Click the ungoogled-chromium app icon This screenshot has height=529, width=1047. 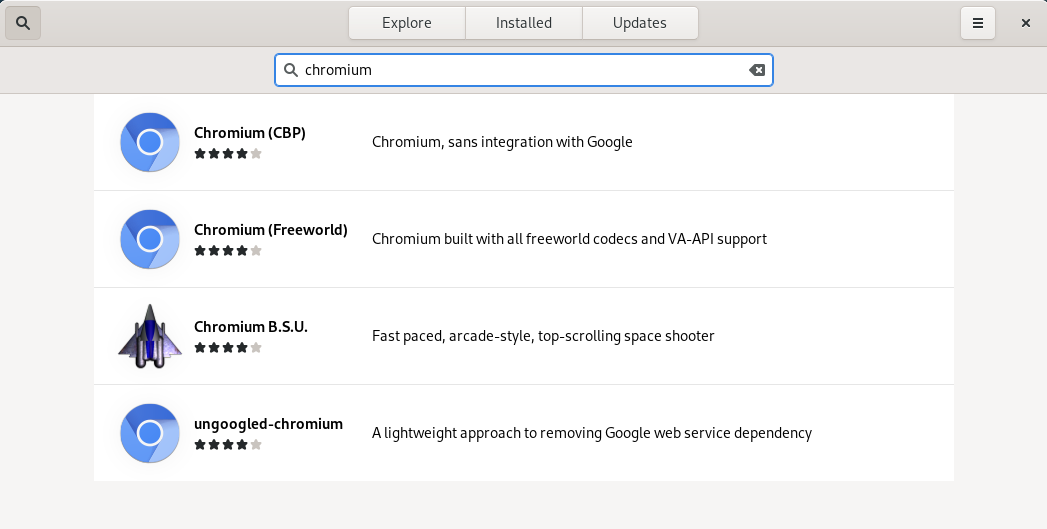click(x=150, y=433)
